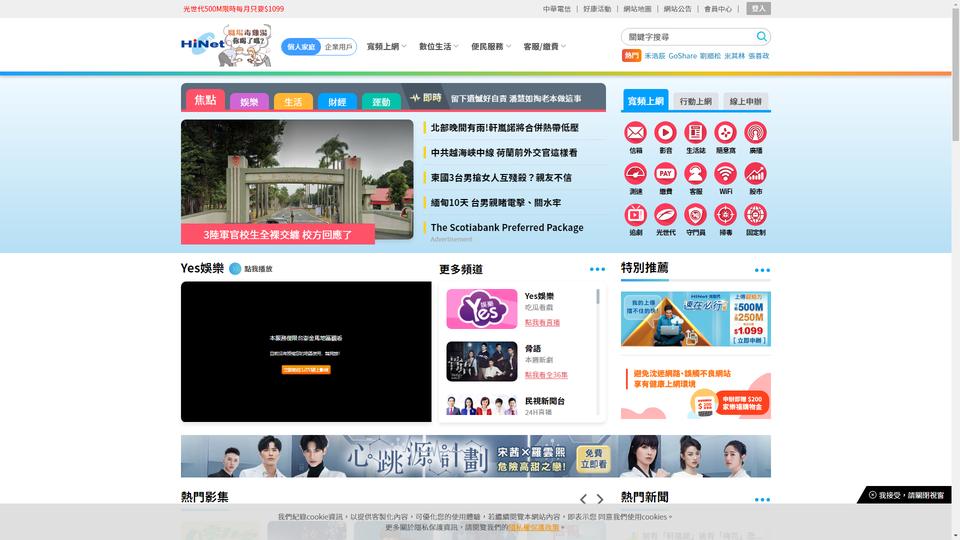The image size is (960, 540).
Task: Click the game controller icon beside 生活誌
Action: click(x=726, y=133)
